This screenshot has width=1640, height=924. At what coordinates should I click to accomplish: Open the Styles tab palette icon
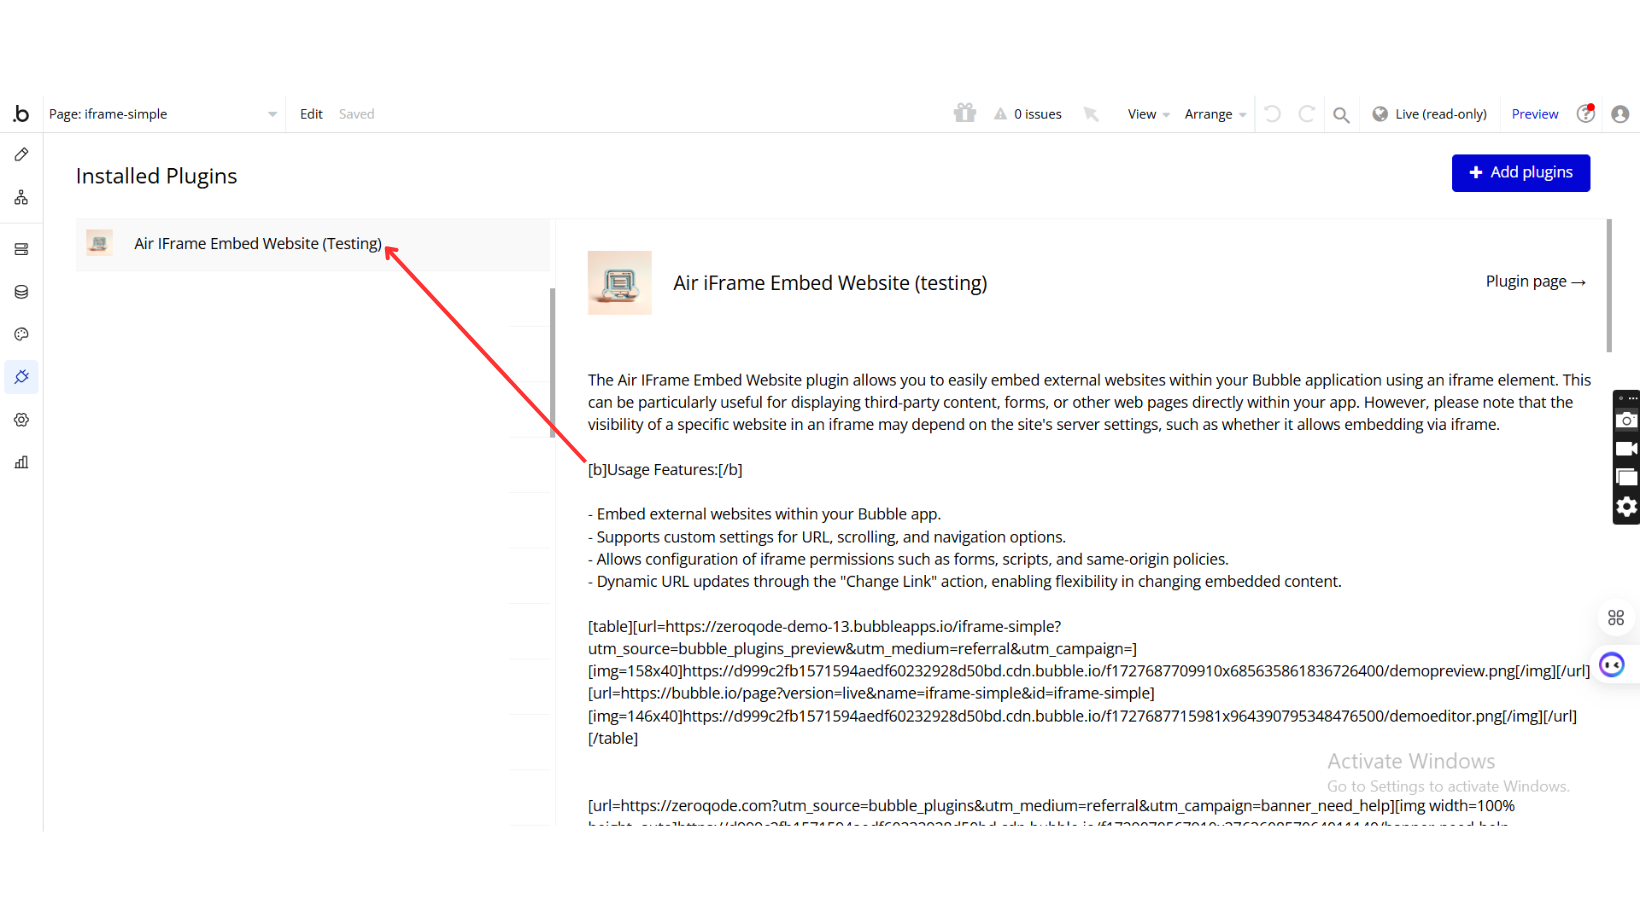21,334
